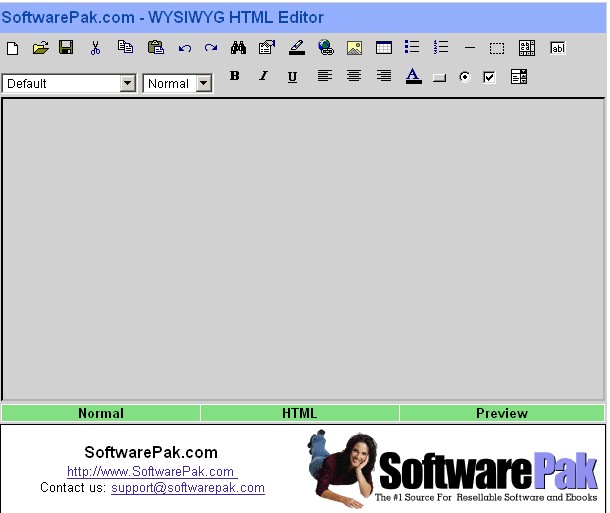The image size is (610, 513).
Task: Undo the last action
Action: click(184, 48)
